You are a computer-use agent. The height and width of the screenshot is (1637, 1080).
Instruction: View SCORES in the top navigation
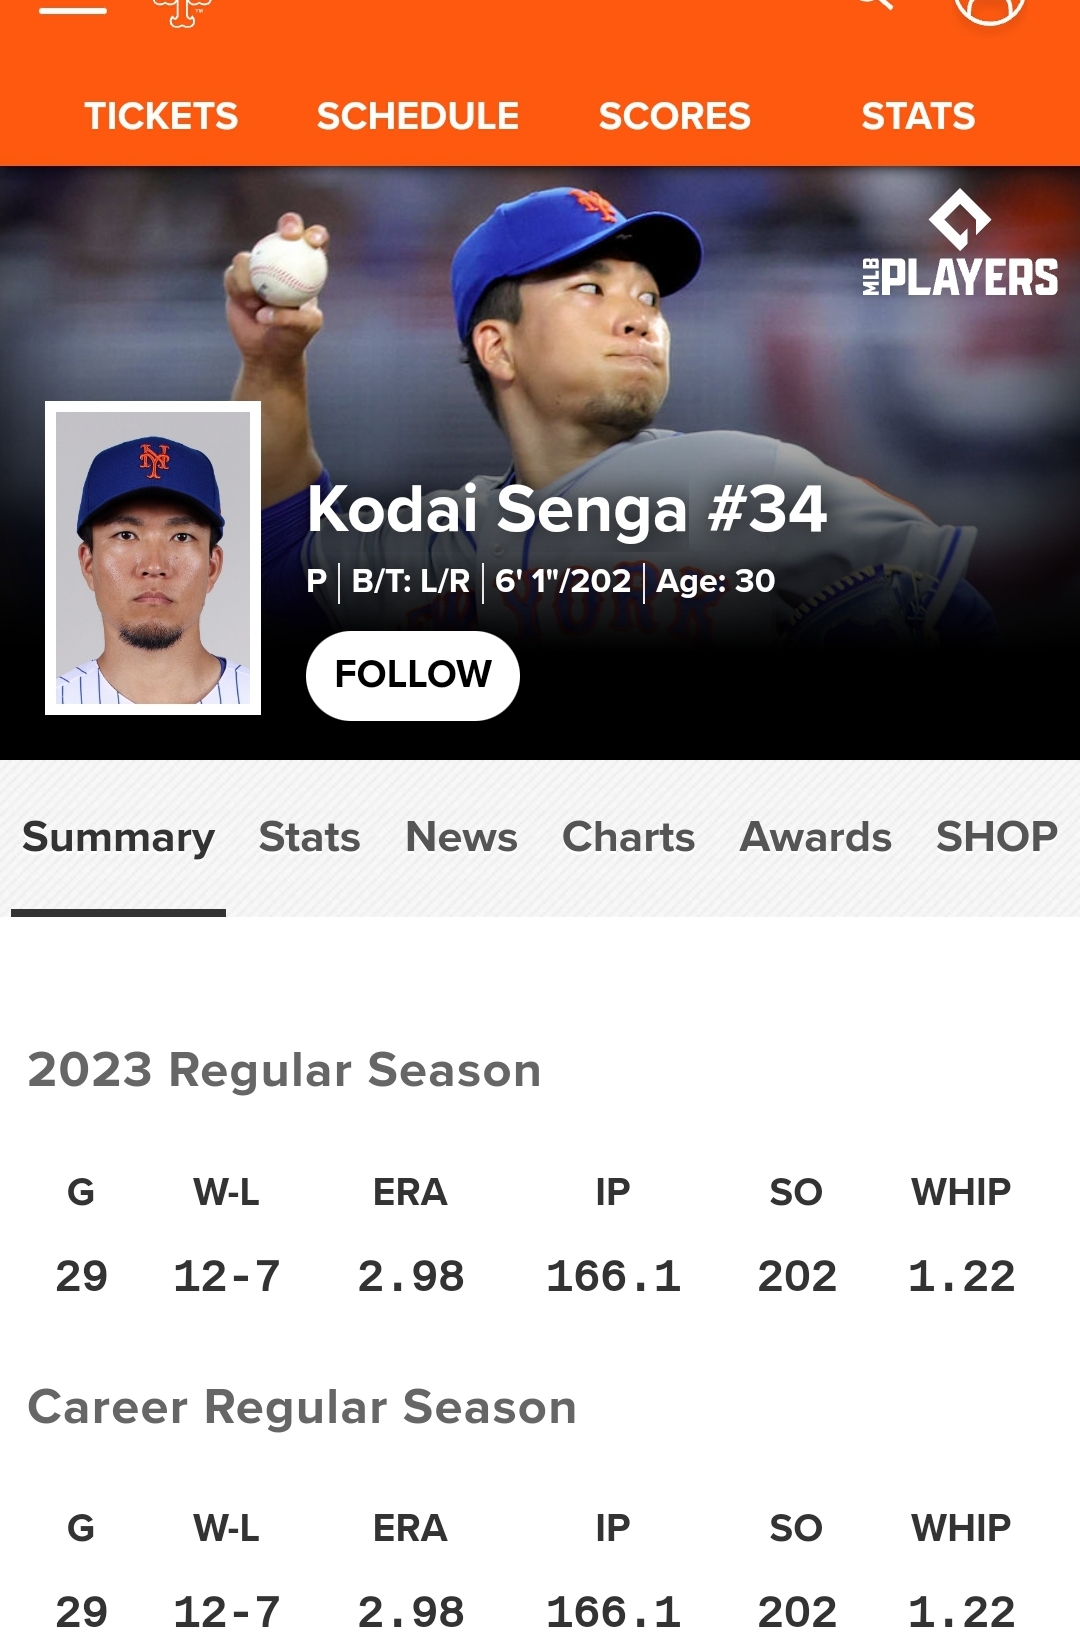[x=674, y=116]
